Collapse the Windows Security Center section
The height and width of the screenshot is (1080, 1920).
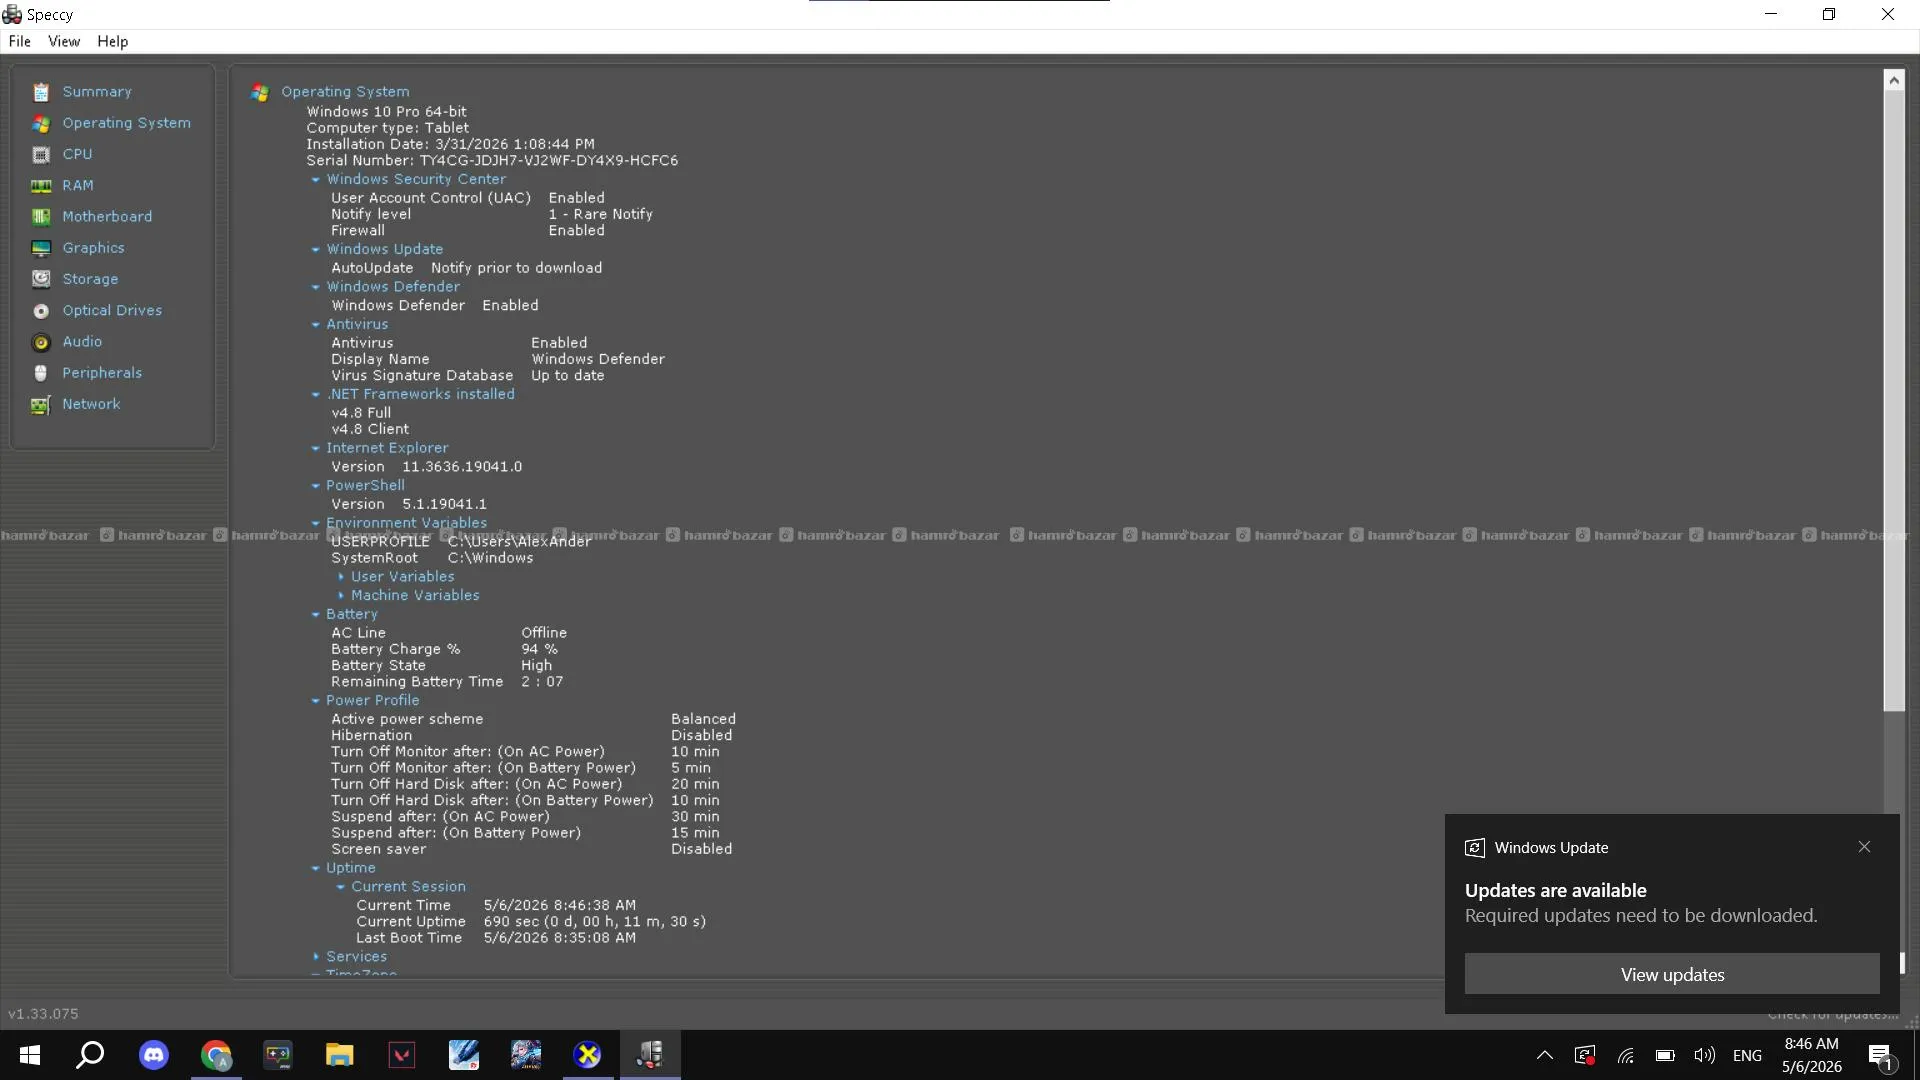(x=316, y=180)
